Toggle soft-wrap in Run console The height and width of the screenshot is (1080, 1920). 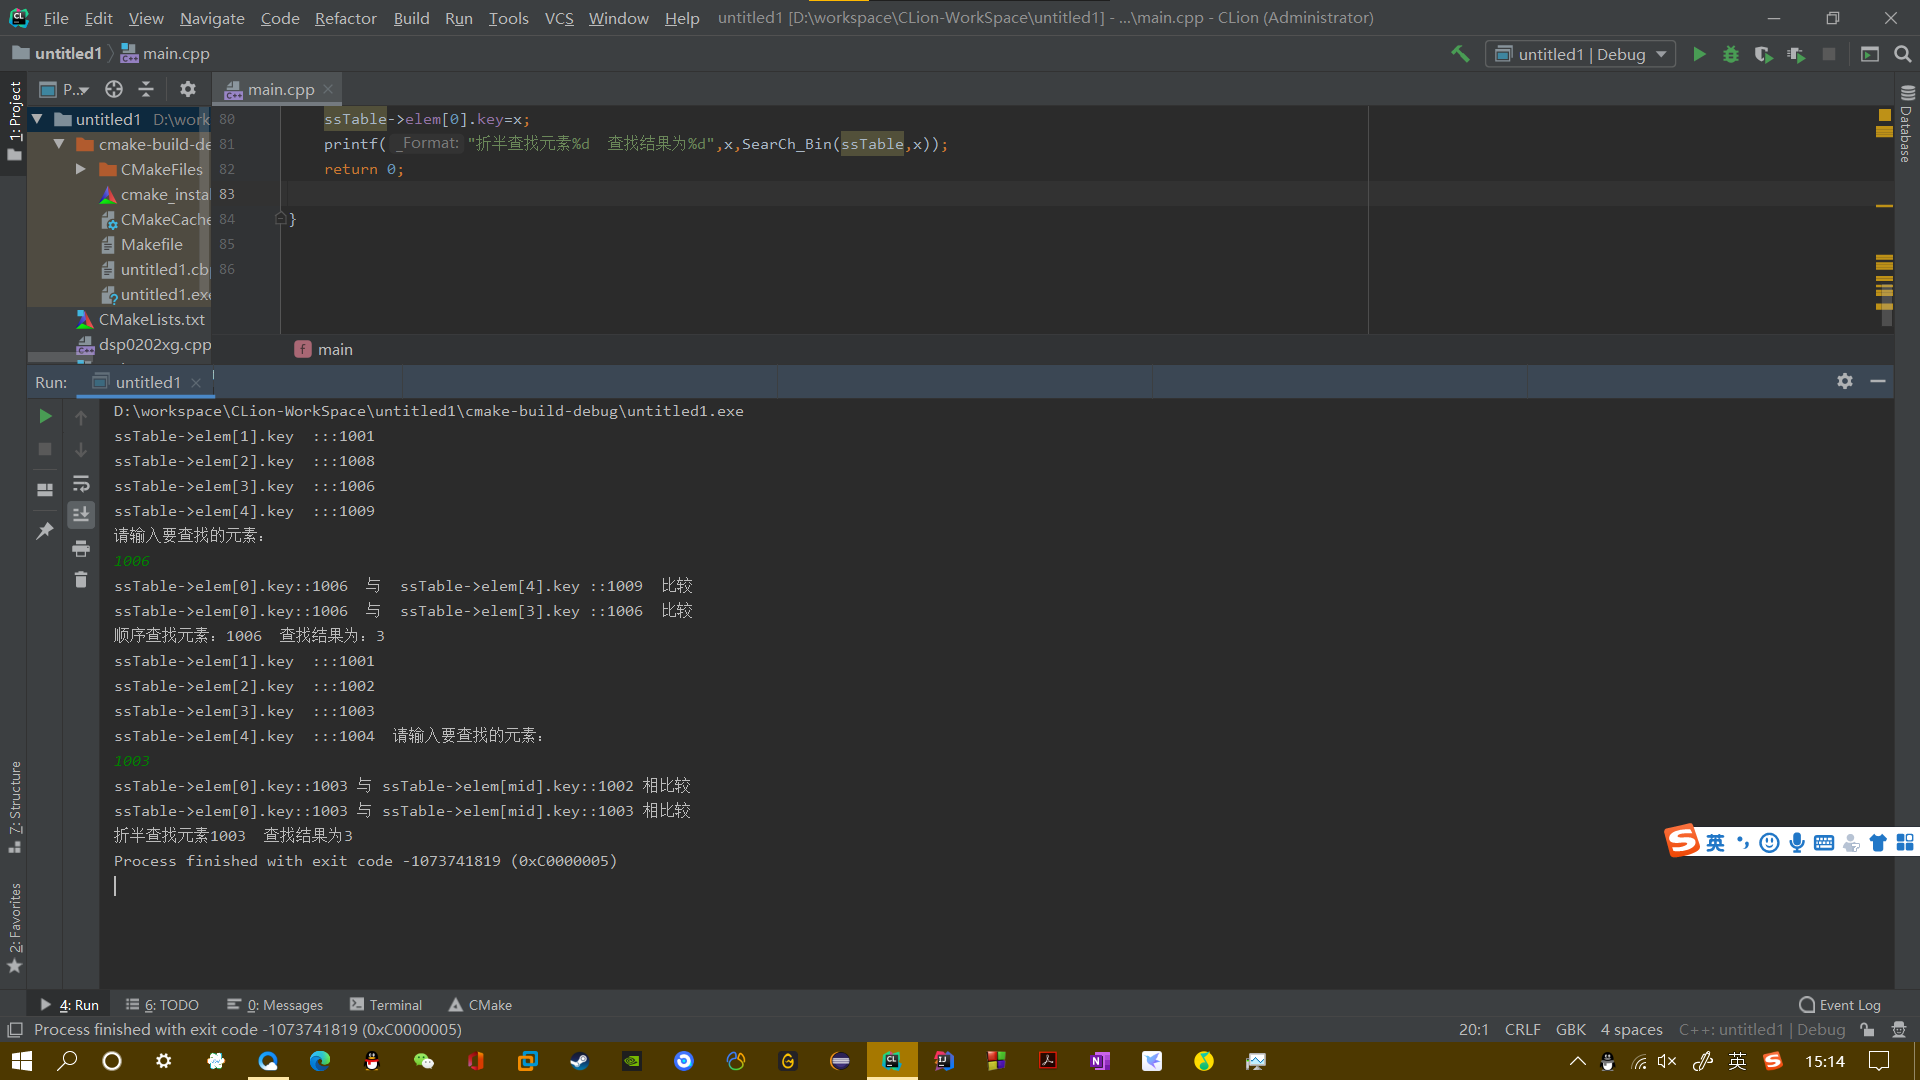coord(81,484)
